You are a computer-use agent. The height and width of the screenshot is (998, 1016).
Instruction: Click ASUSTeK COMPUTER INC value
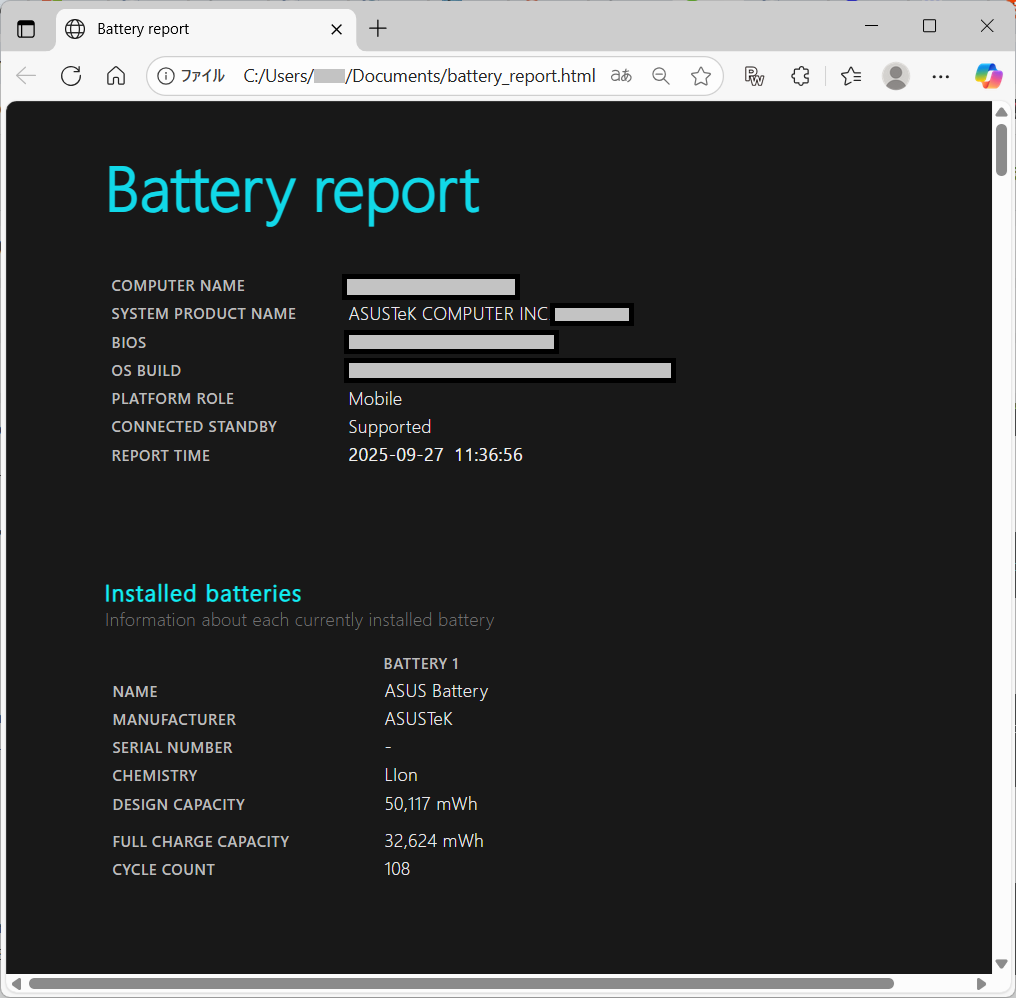click(448, 314)
